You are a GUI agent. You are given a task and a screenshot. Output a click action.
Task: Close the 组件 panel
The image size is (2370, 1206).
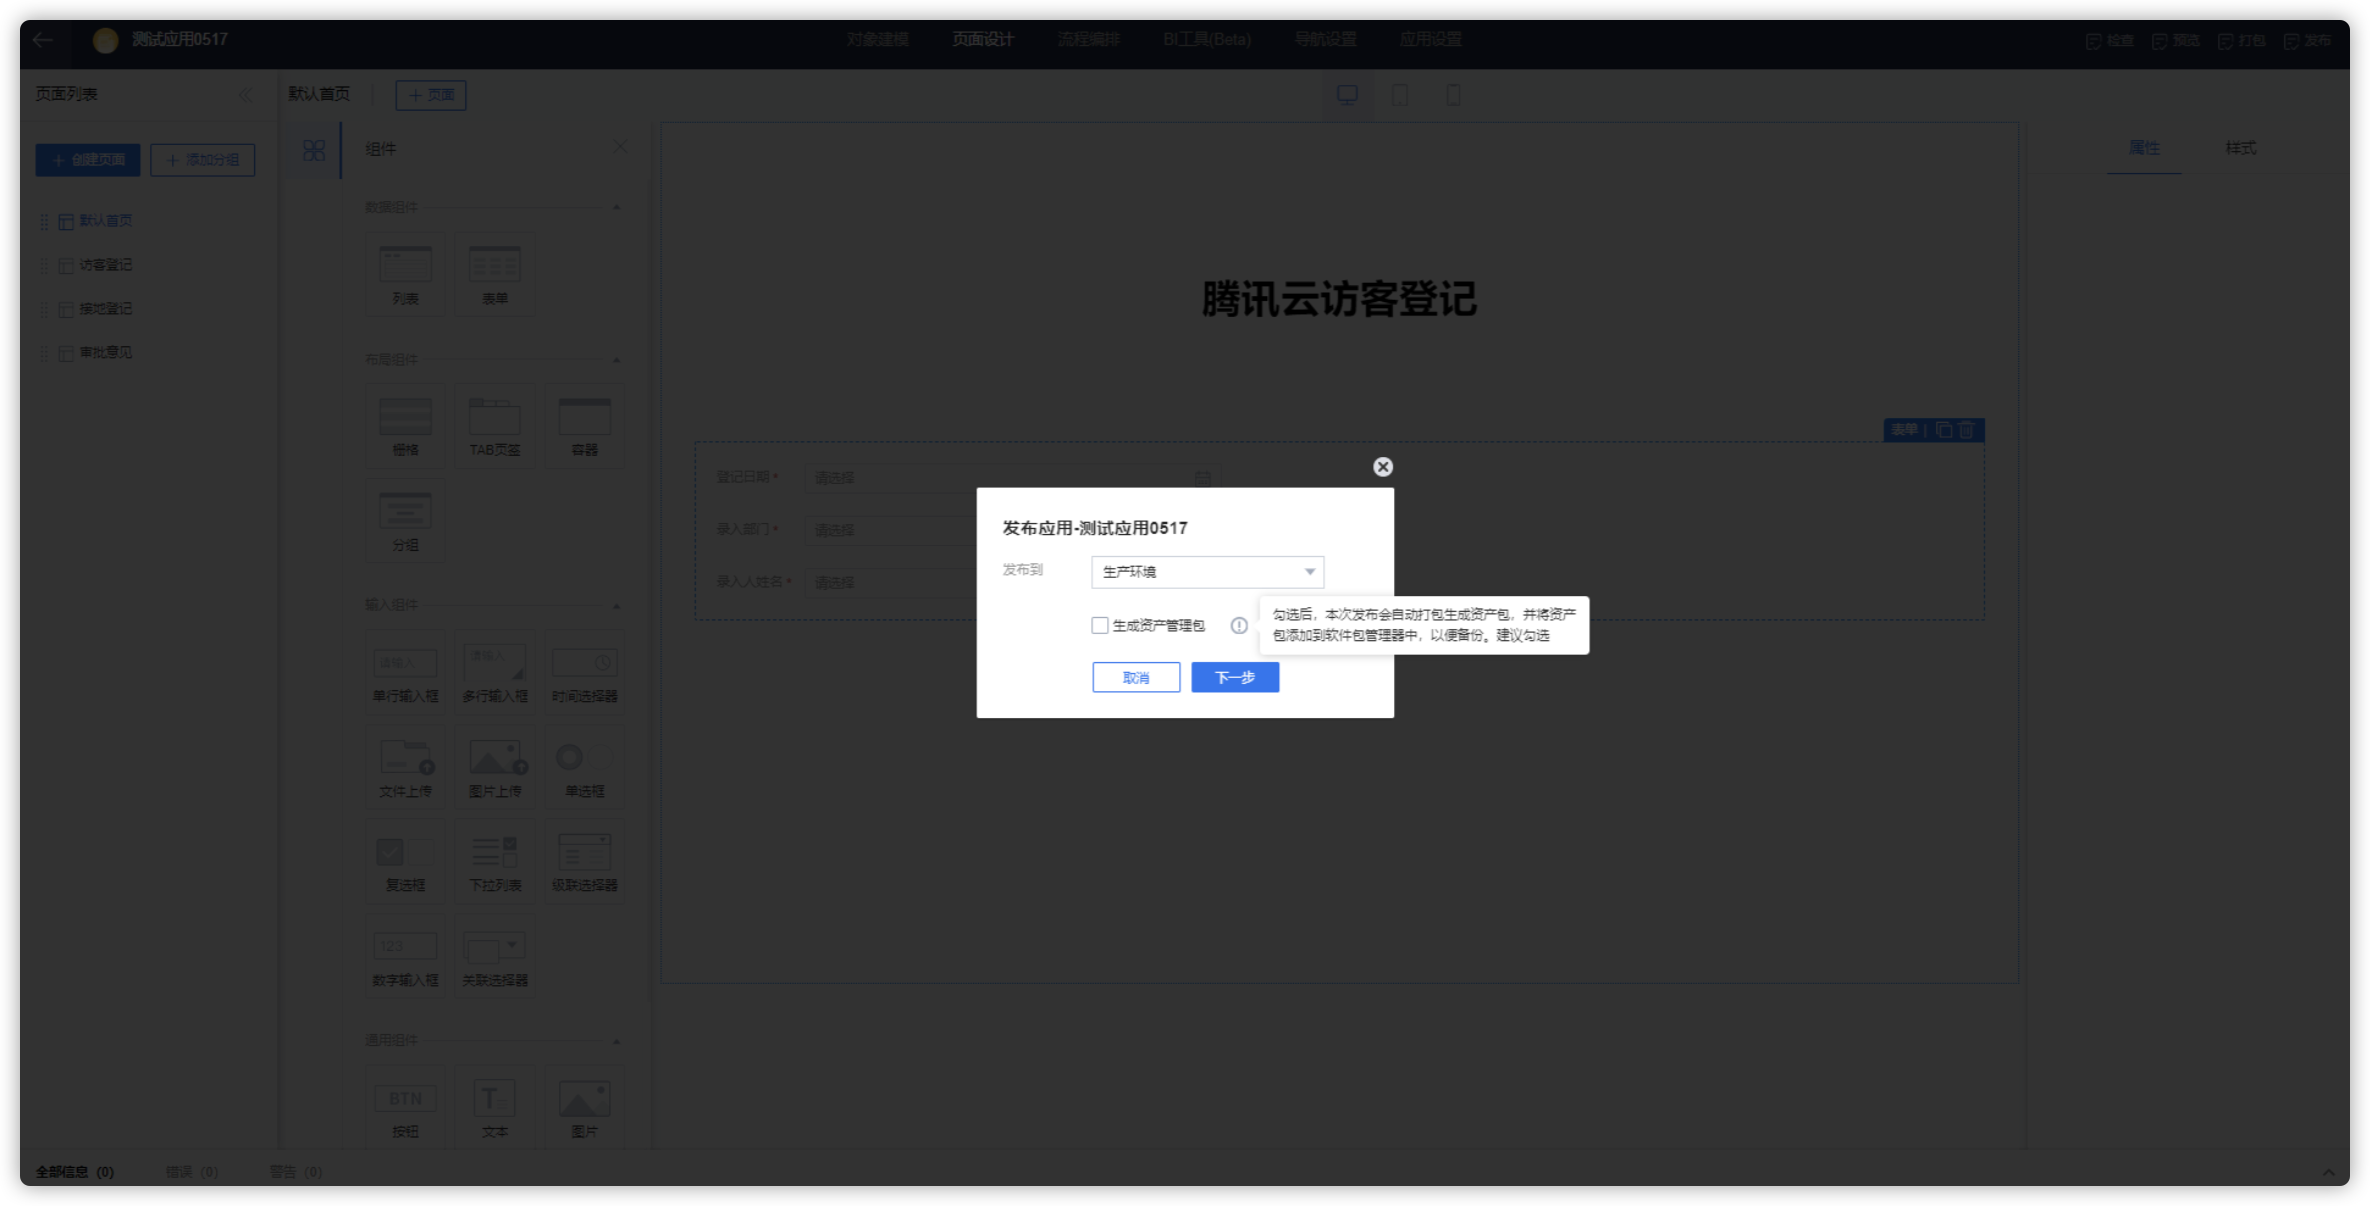pyautogui.click(x=621, y=147)
